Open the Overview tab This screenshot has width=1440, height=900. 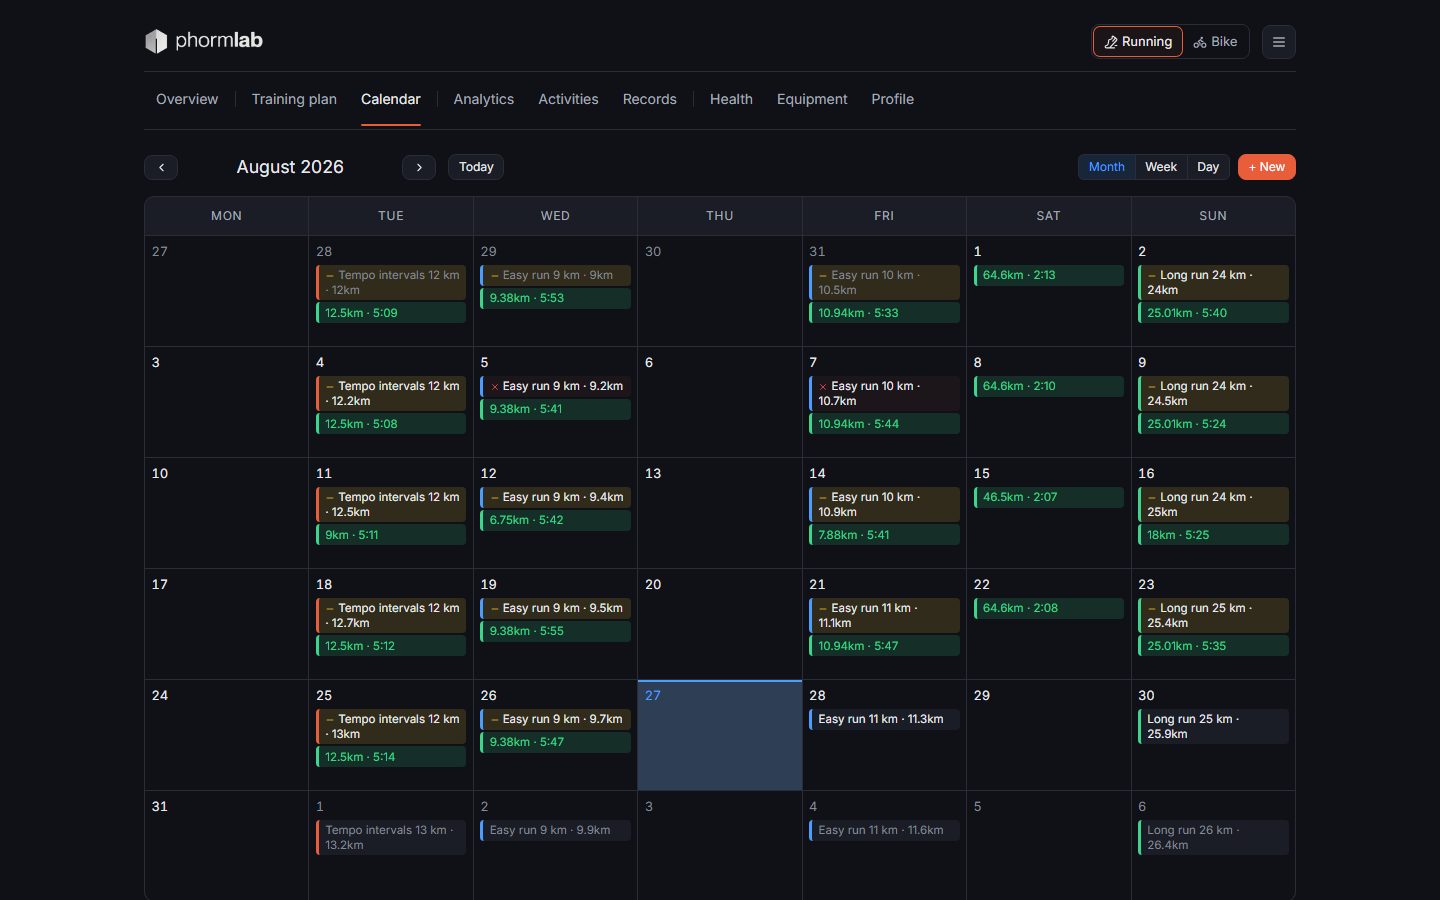(x=187, y=99)
